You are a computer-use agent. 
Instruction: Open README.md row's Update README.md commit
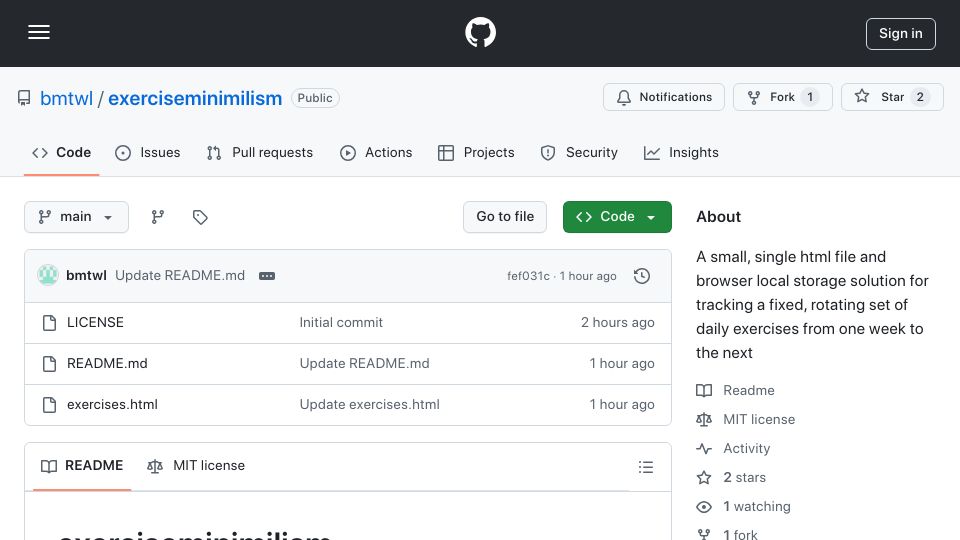(364, 364)
